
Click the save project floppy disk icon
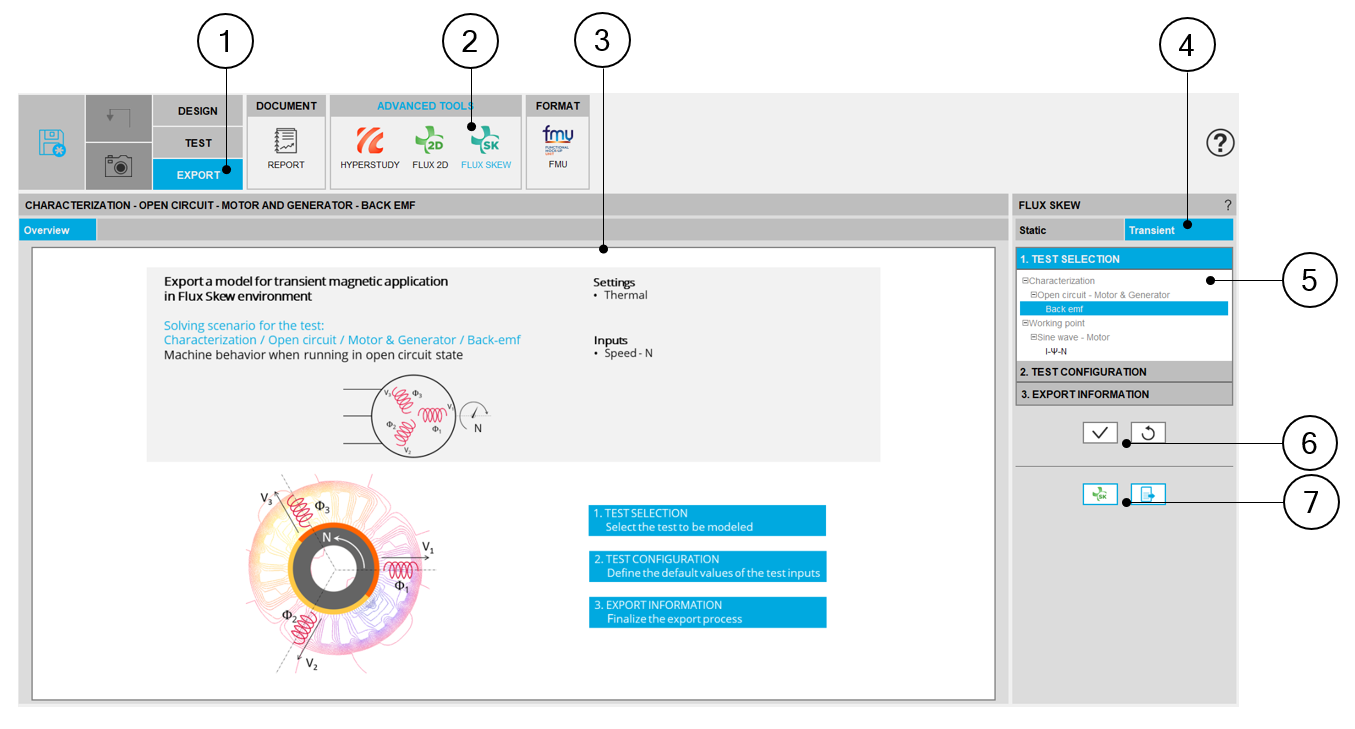click(x=52, y=142)
